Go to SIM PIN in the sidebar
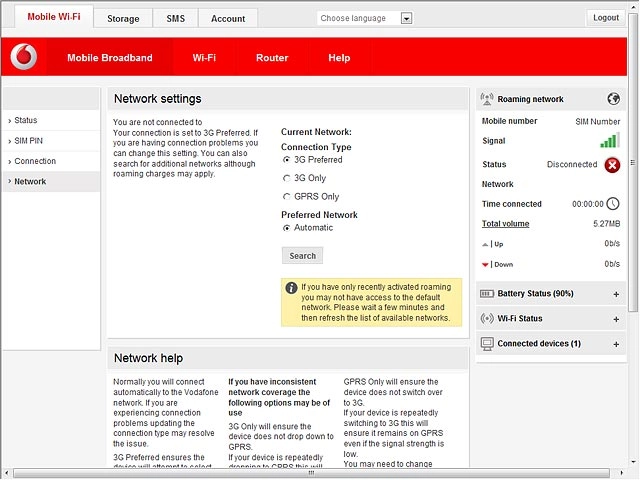The height and width of the screenshot is (480, 640). click(x=51, y=141)
